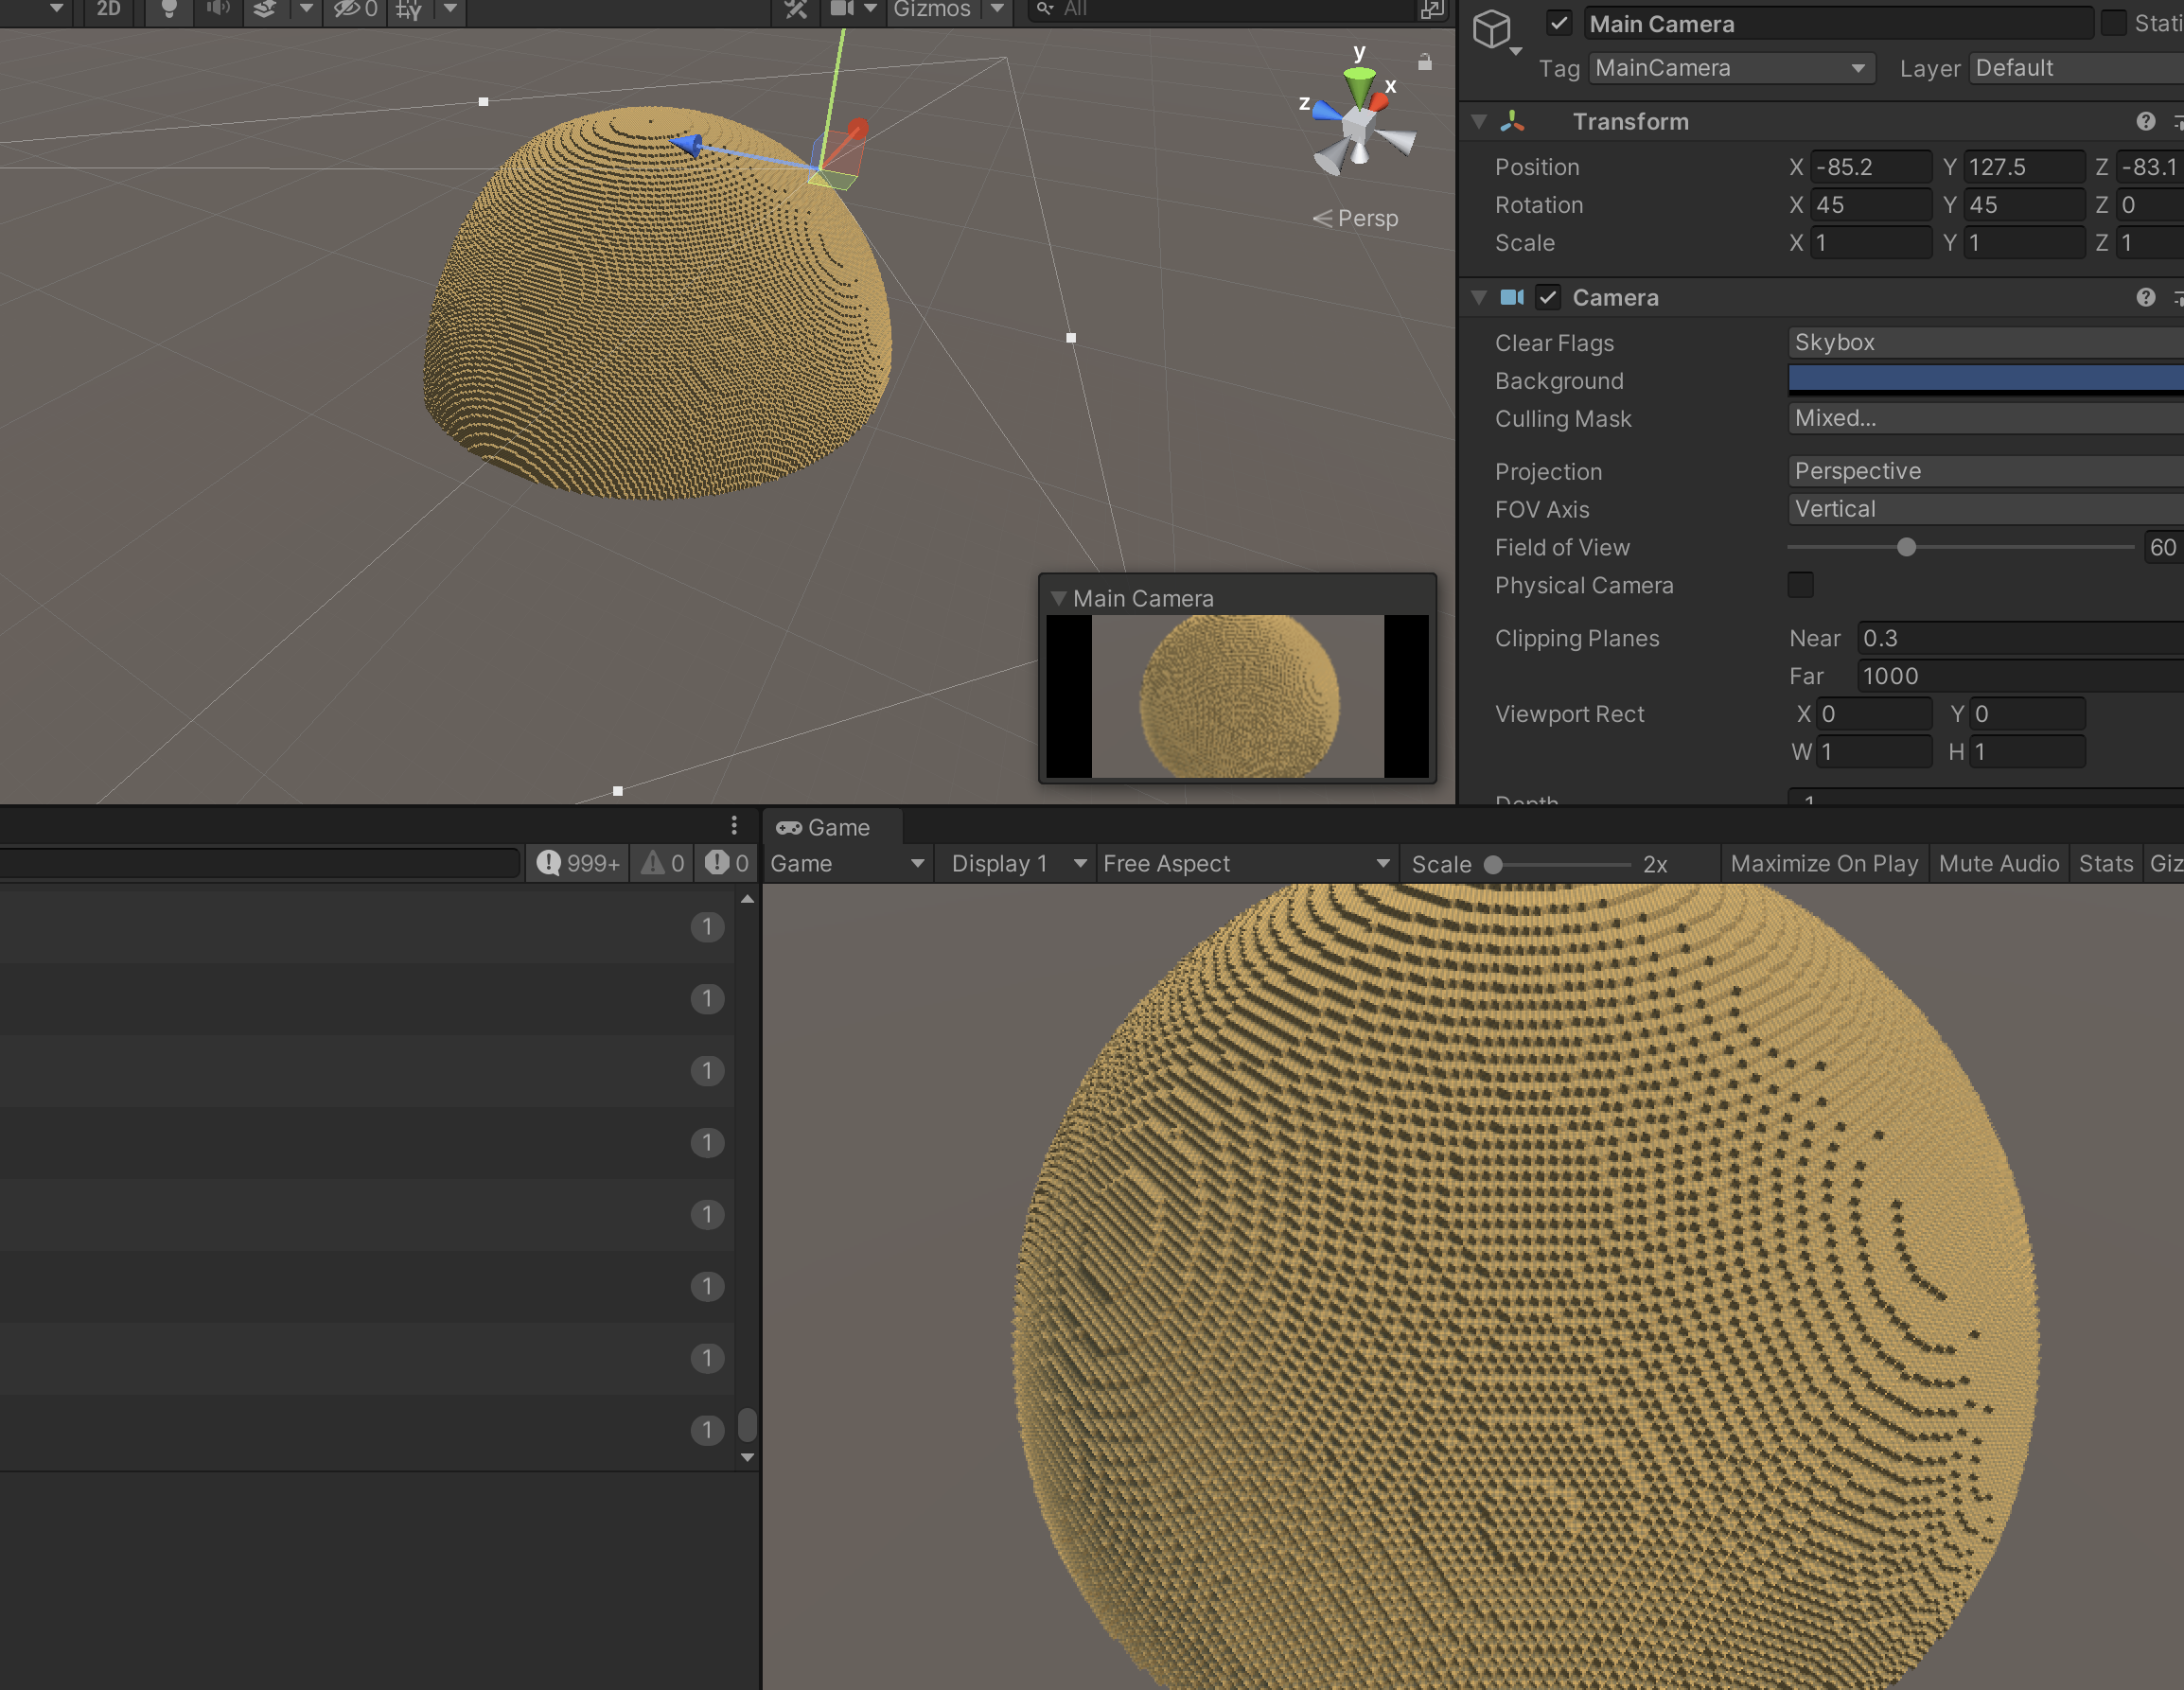2184x1690 pixels.
Task: Toggle the scene grid icon
Action: tap(409, 10)
